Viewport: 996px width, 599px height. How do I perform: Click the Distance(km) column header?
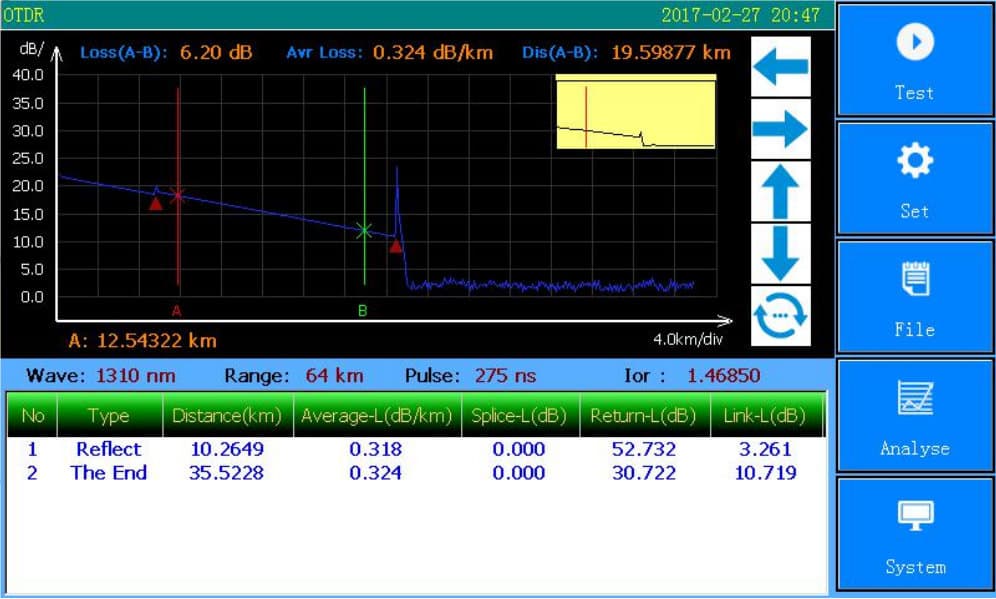pos(227,415)
